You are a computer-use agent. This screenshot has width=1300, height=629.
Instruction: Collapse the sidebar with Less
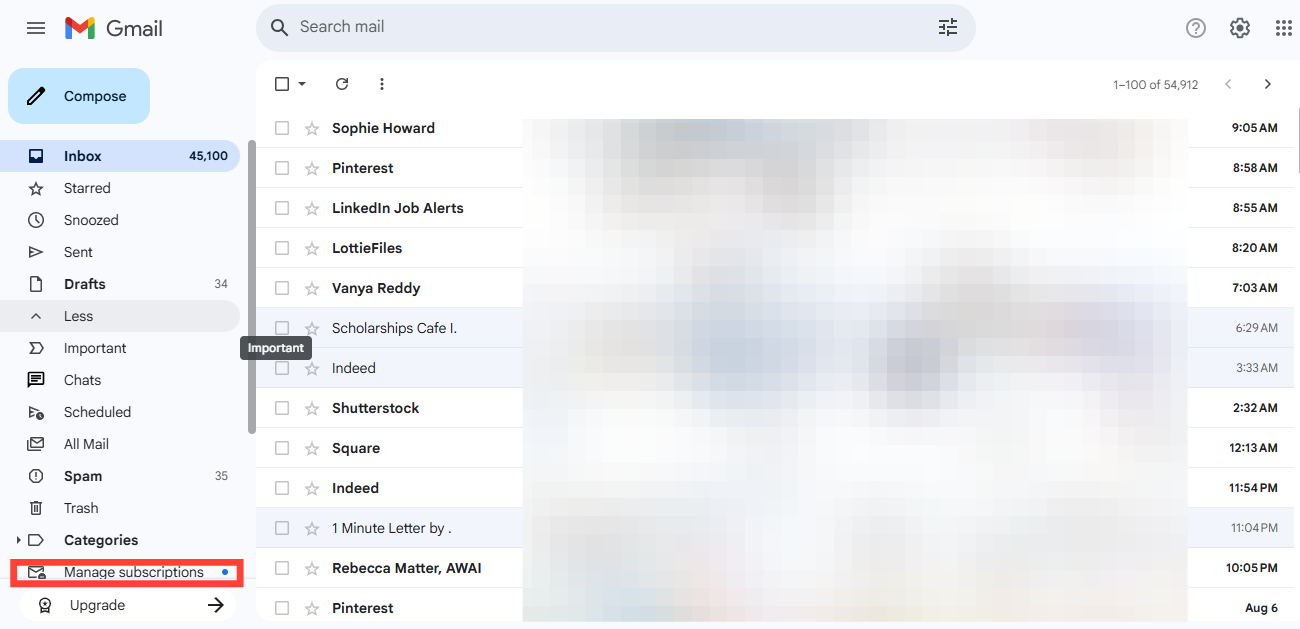pyautogui.click(x=78, y=316)
